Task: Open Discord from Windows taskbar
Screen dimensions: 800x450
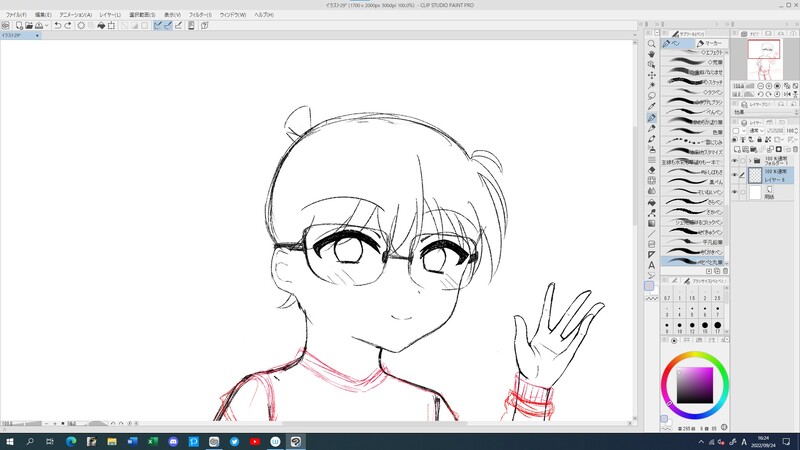Action: 173,441
